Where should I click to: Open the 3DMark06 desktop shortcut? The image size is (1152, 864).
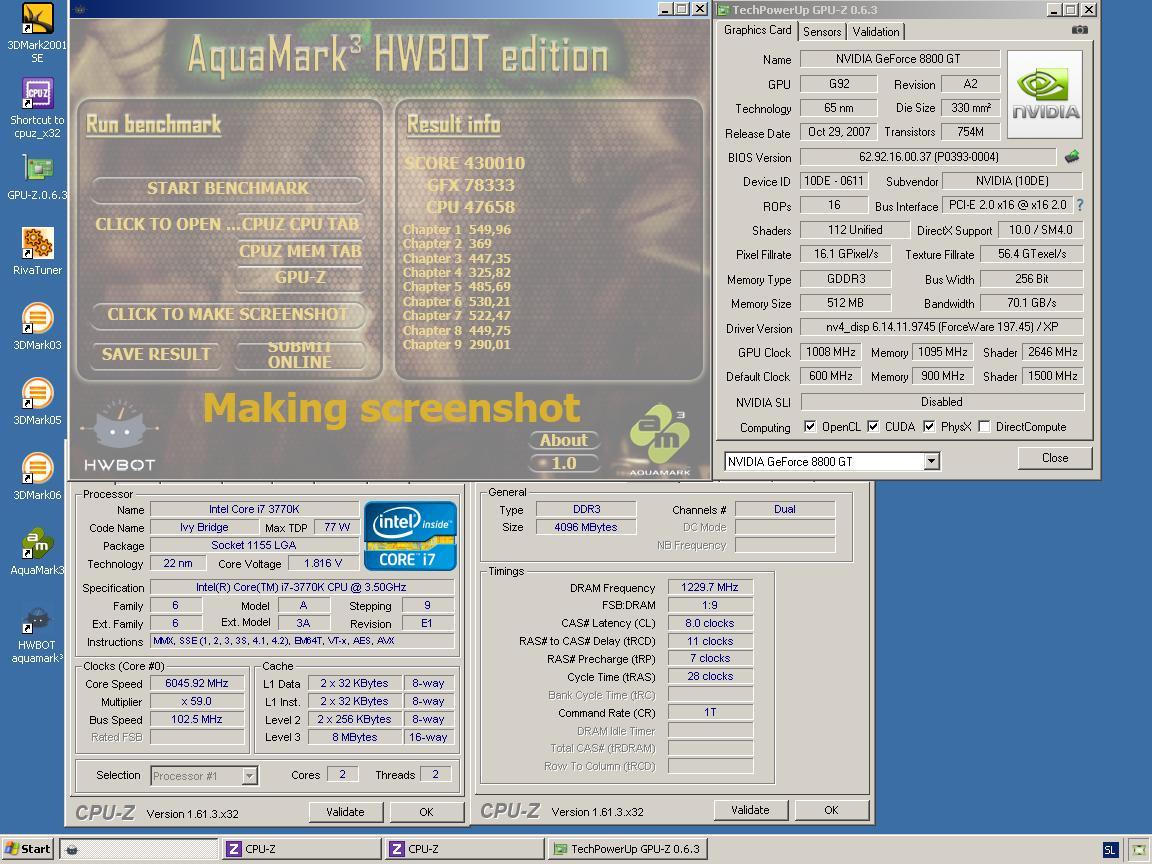click(37, 476)
